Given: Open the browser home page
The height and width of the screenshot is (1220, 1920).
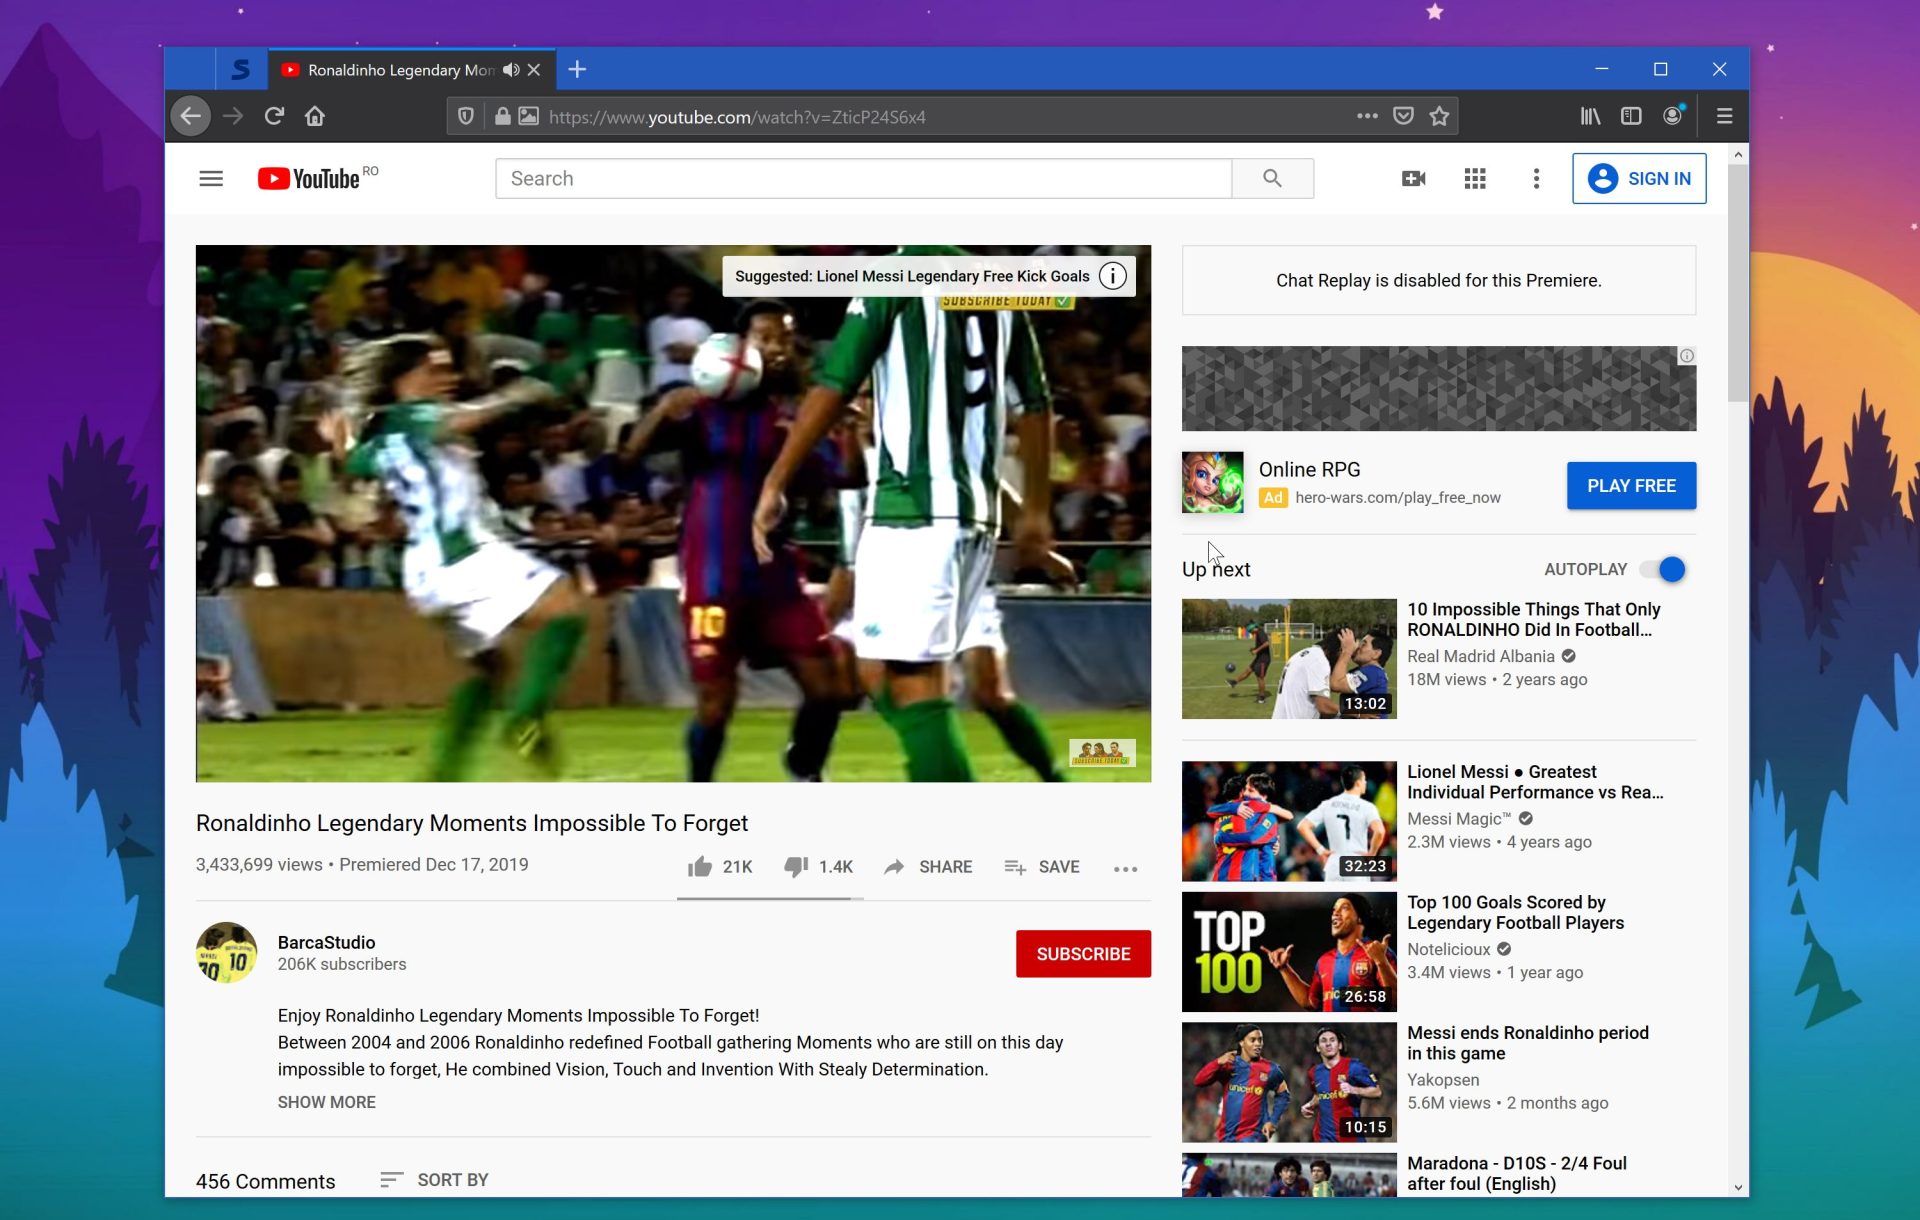Looking at the screenshot, I should point(315,116).
